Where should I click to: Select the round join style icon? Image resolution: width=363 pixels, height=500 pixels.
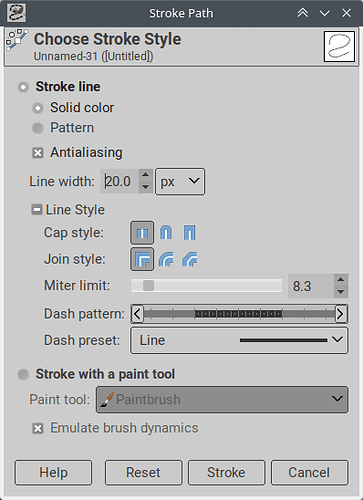pos(166,259)
